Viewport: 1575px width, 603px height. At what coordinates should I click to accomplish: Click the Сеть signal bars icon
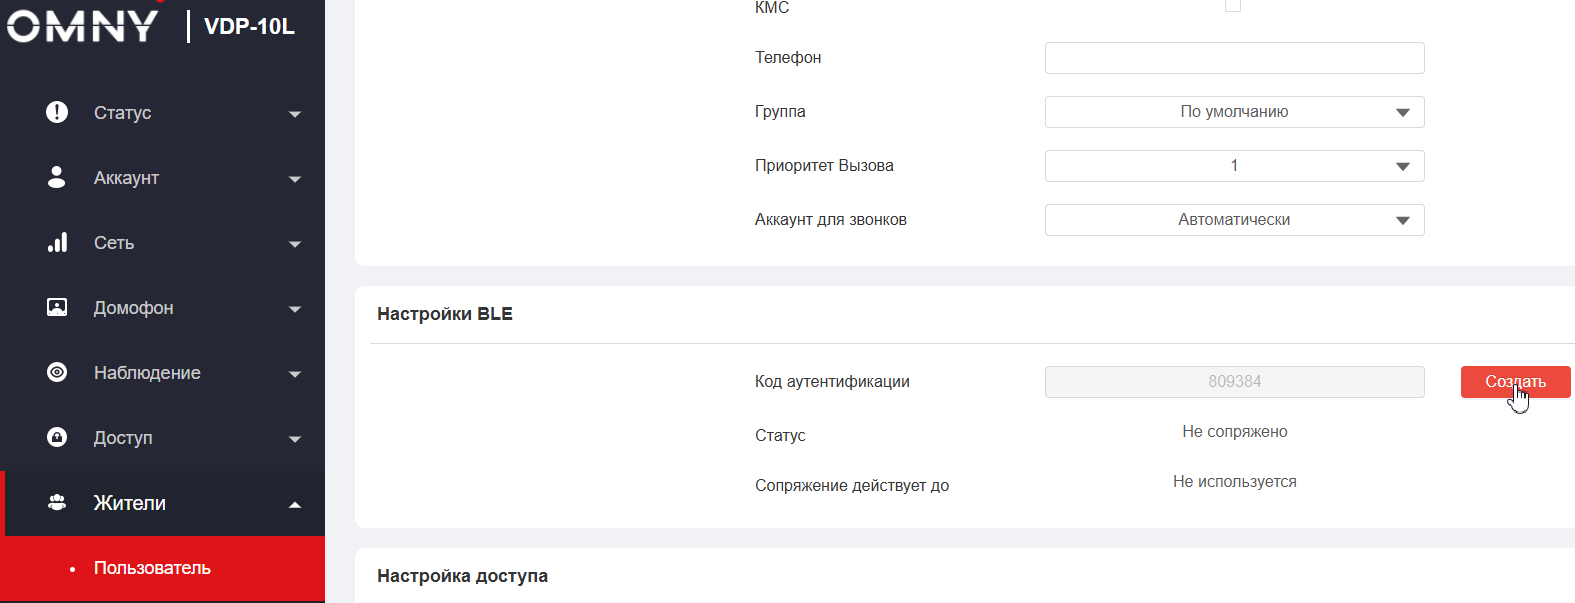[x=57, y=242]
